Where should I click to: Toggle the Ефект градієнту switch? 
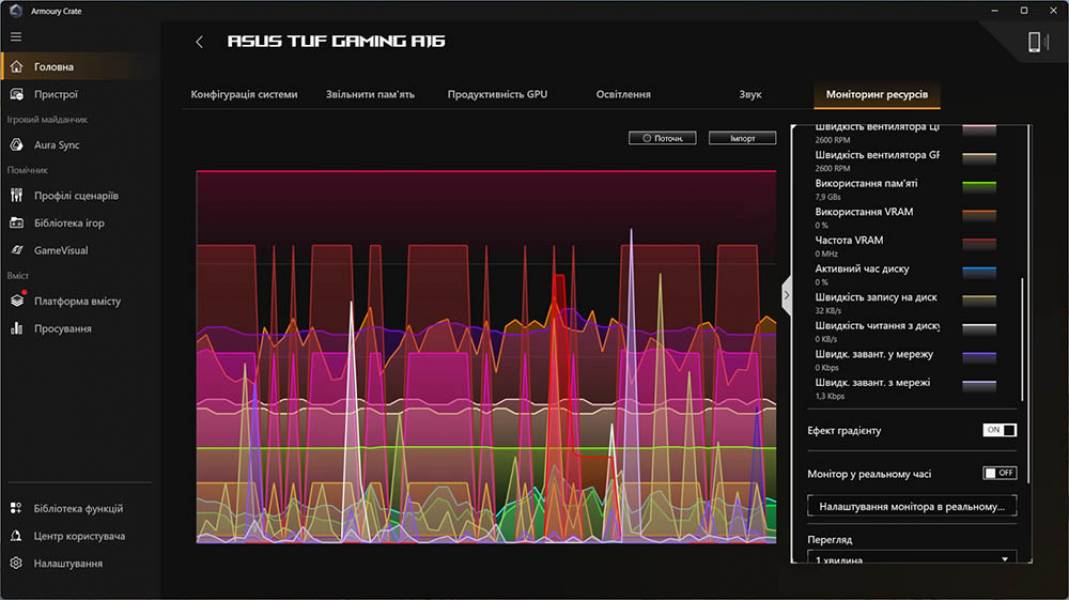click(x=999, y=430)
